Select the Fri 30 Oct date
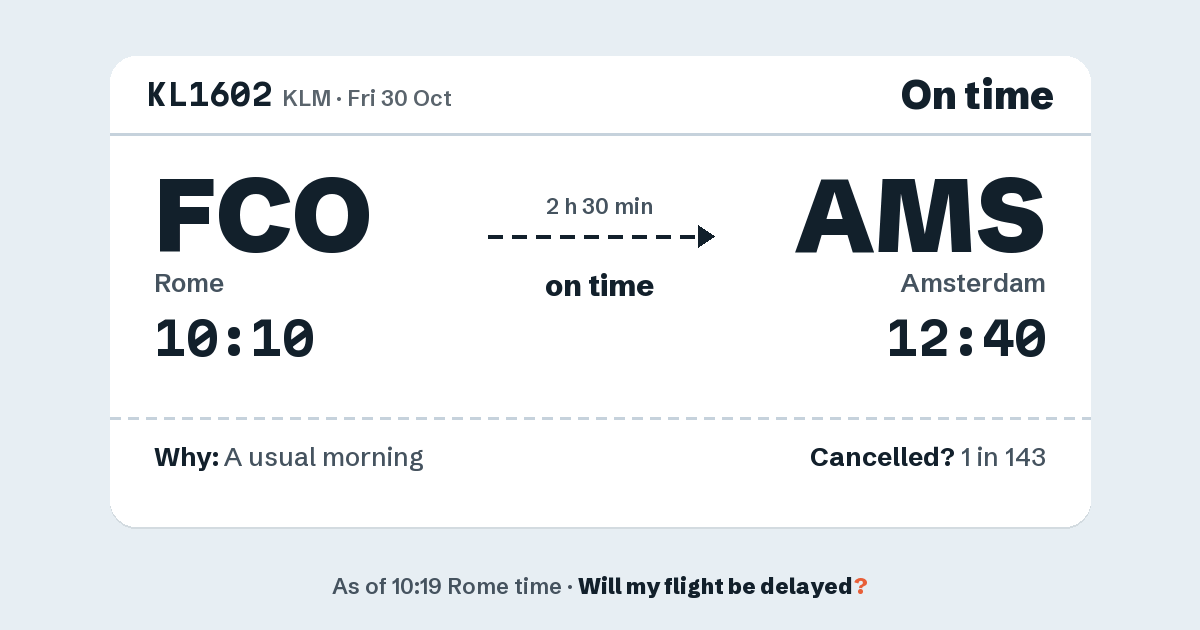1200x630 pixels. [x=399, y=98]
